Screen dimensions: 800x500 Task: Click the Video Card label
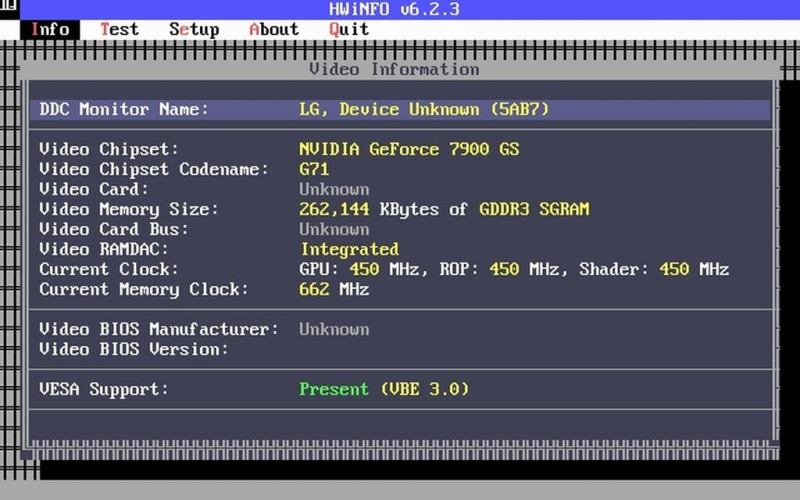click(x=94, y=189)
